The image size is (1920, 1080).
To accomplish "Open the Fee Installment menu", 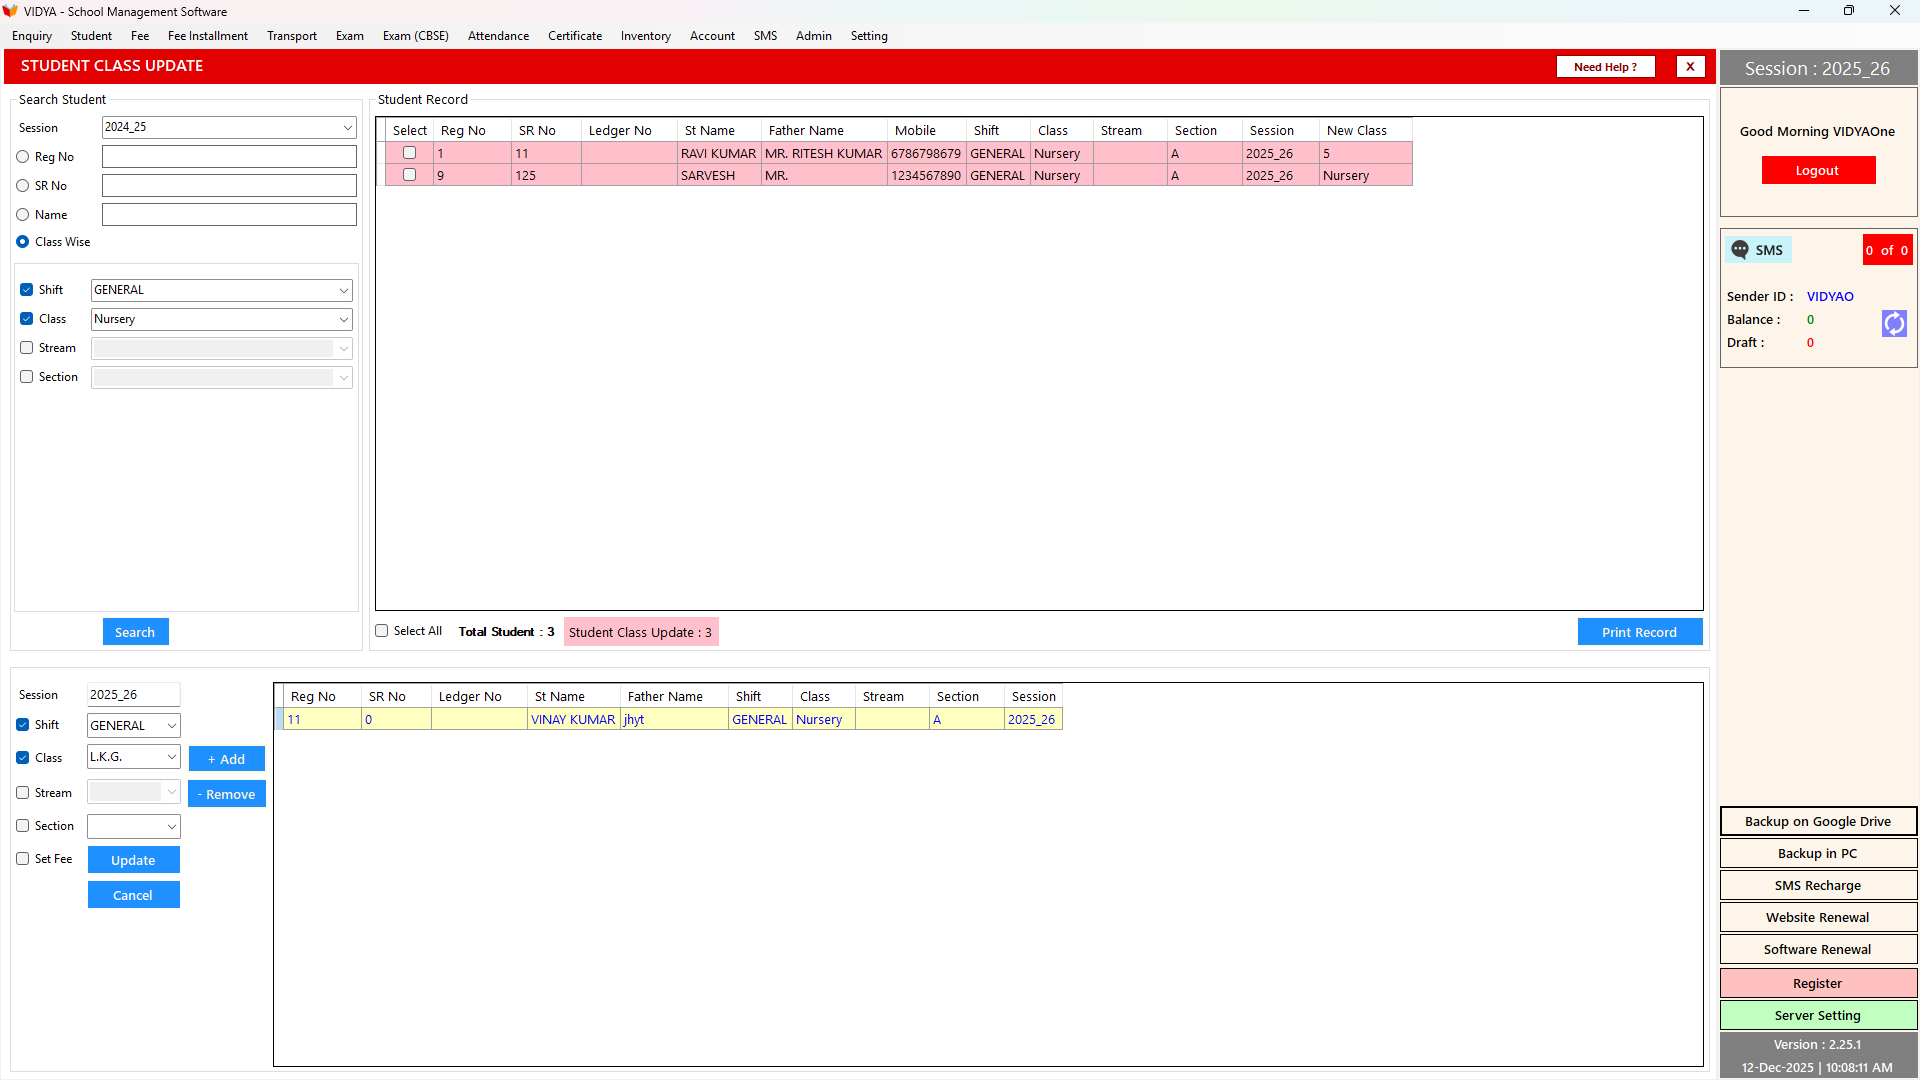I will click(x=208, y=36).
